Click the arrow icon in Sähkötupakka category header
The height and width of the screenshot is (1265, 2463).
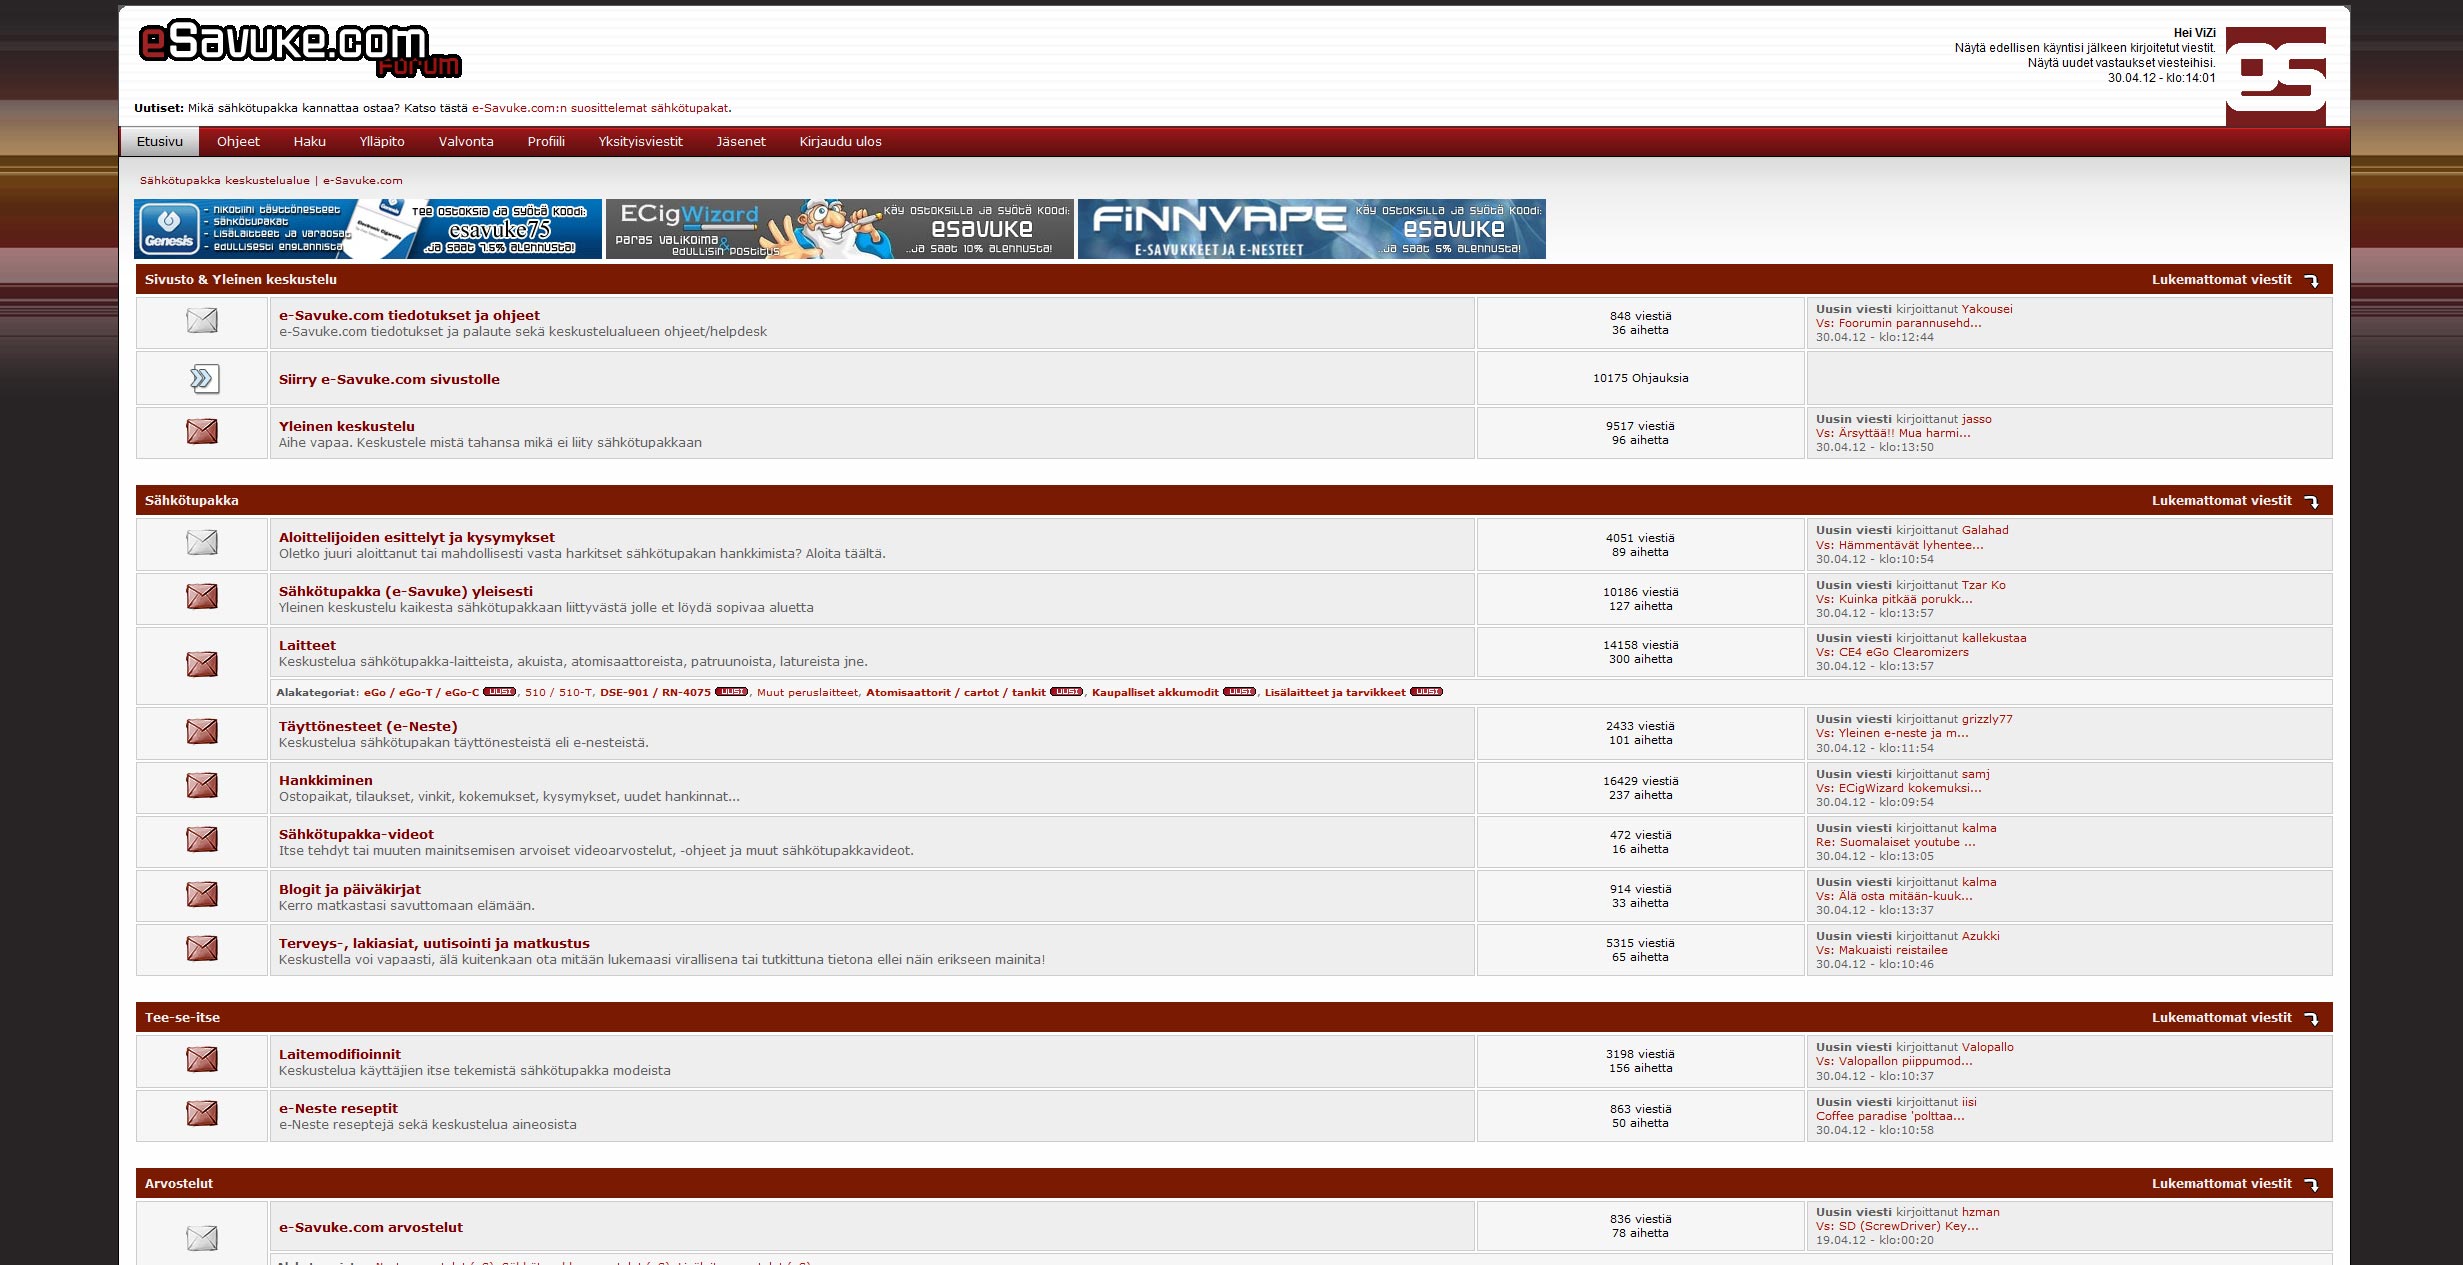(2311, 501)
